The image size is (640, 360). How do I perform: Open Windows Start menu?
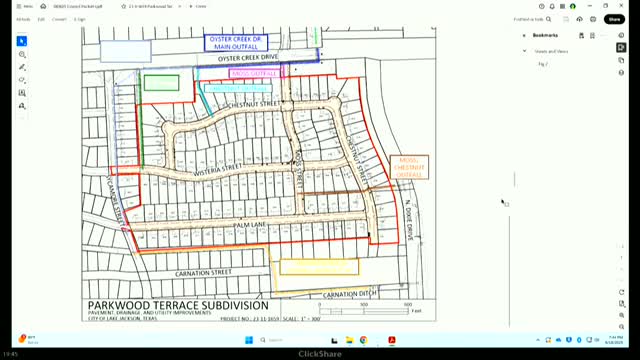coord(249,340)
